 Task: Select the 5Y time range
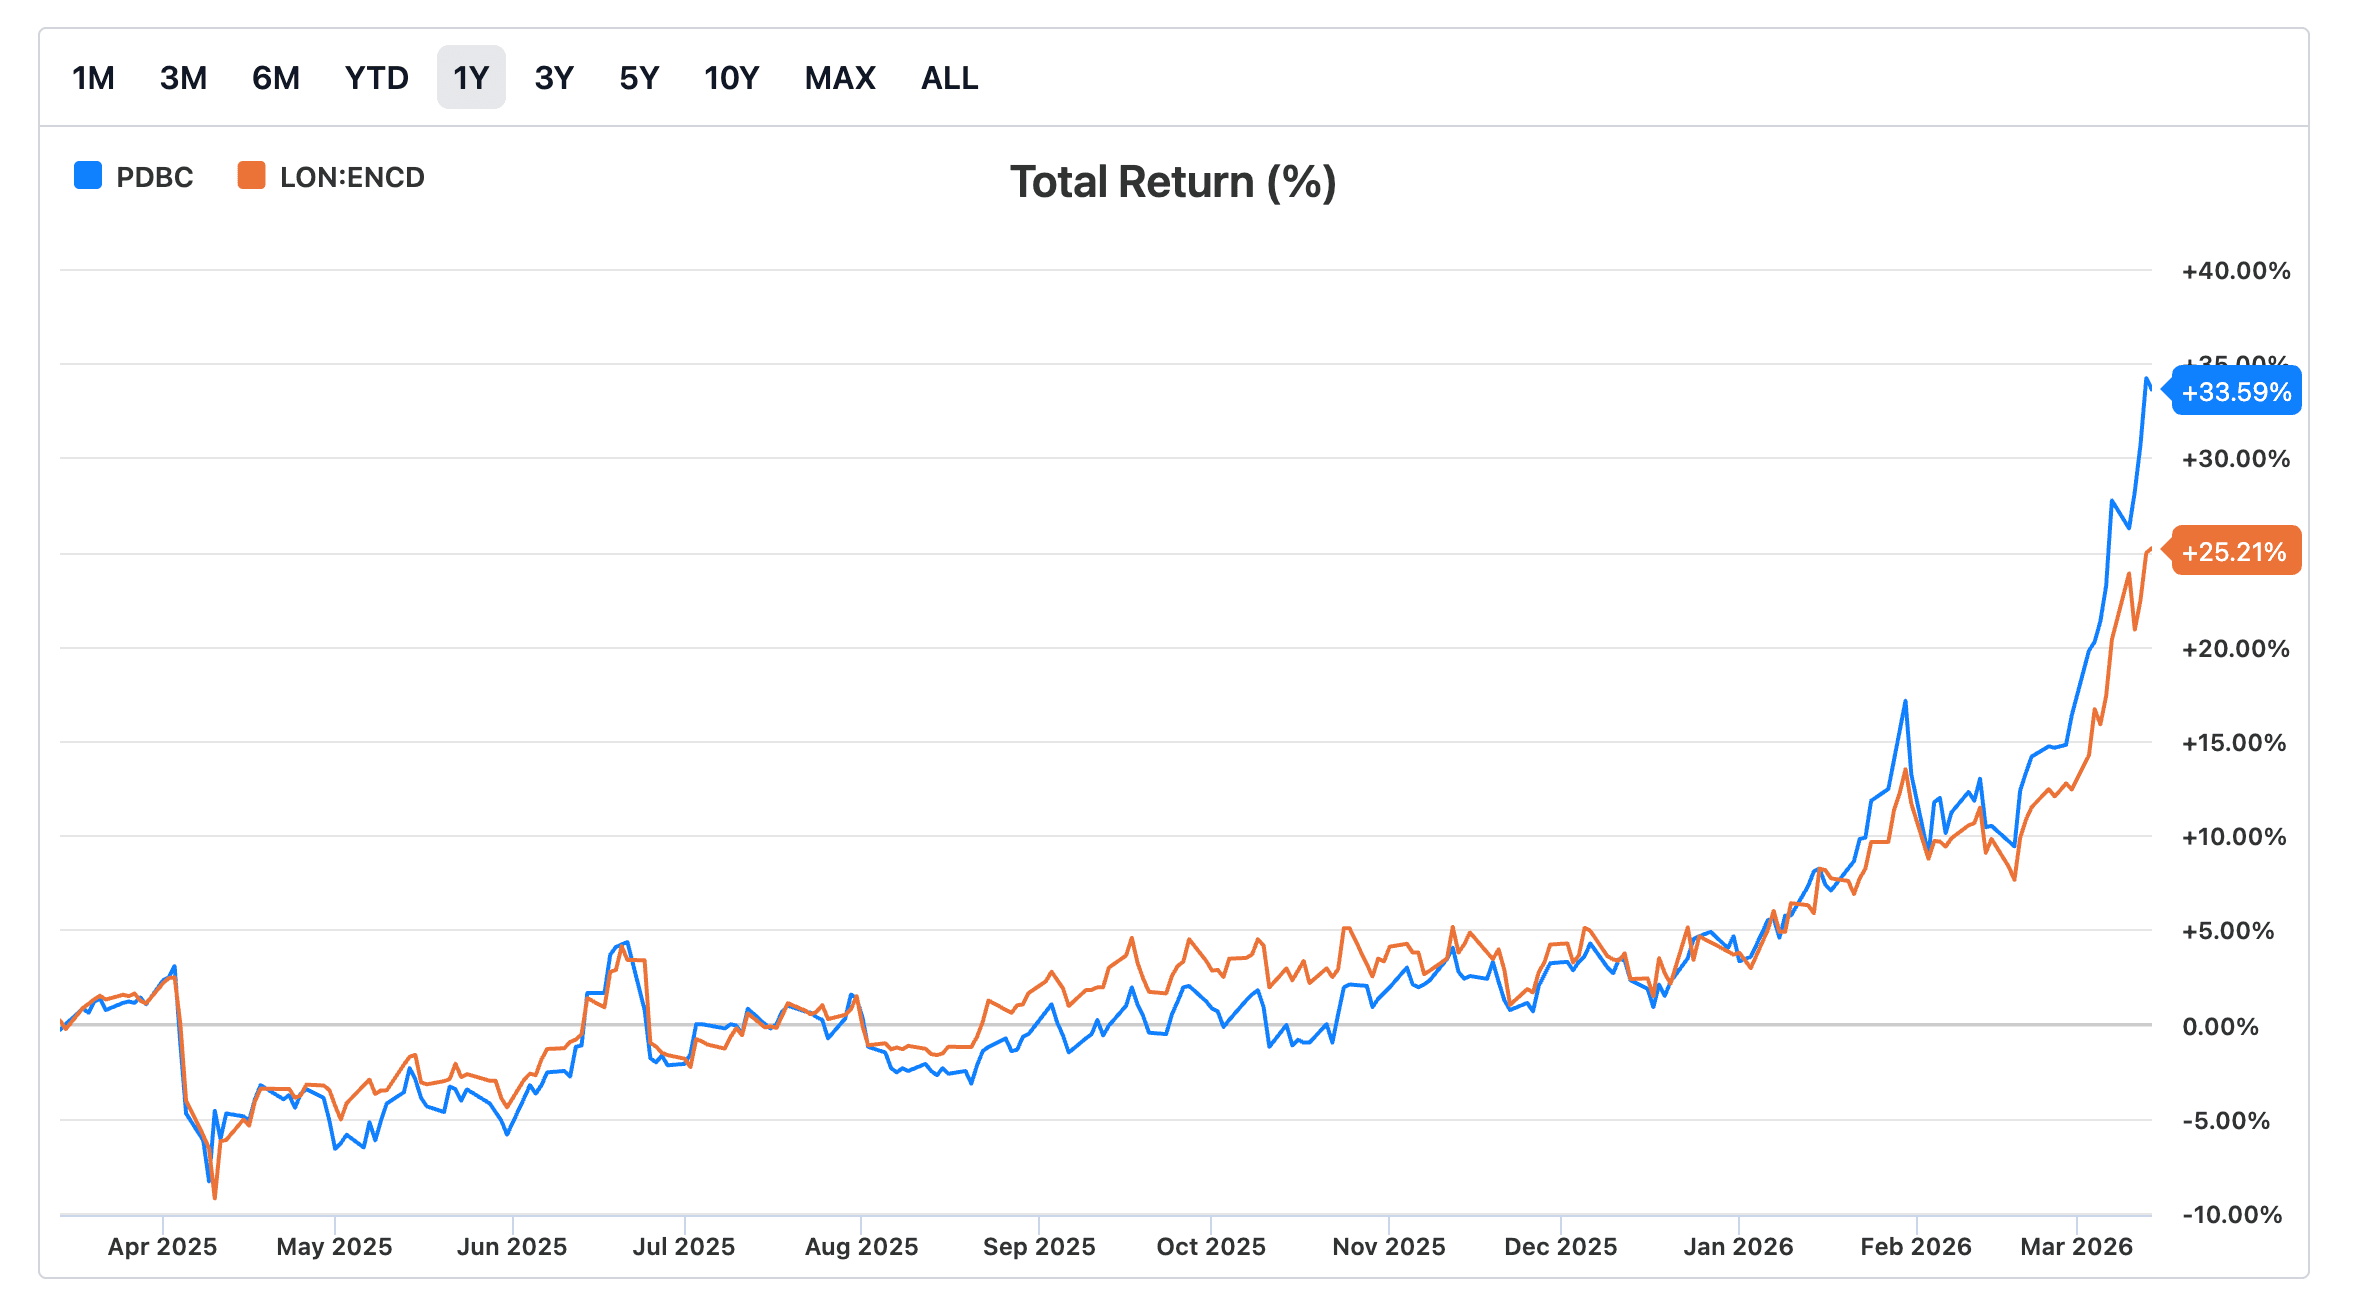pyautogui.click(x=639, y=78)
